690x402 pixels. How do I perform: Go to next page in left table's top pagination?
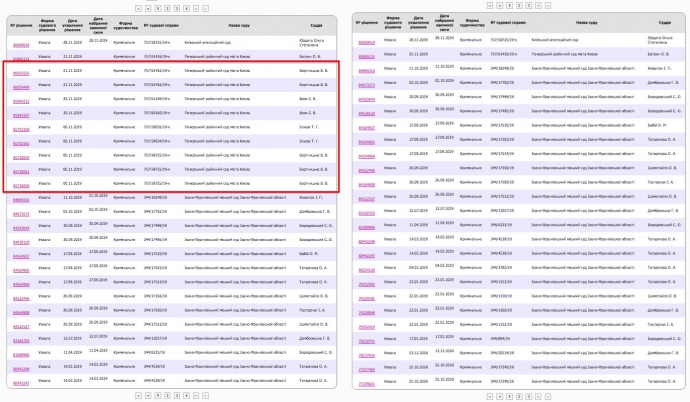(195, 7)
